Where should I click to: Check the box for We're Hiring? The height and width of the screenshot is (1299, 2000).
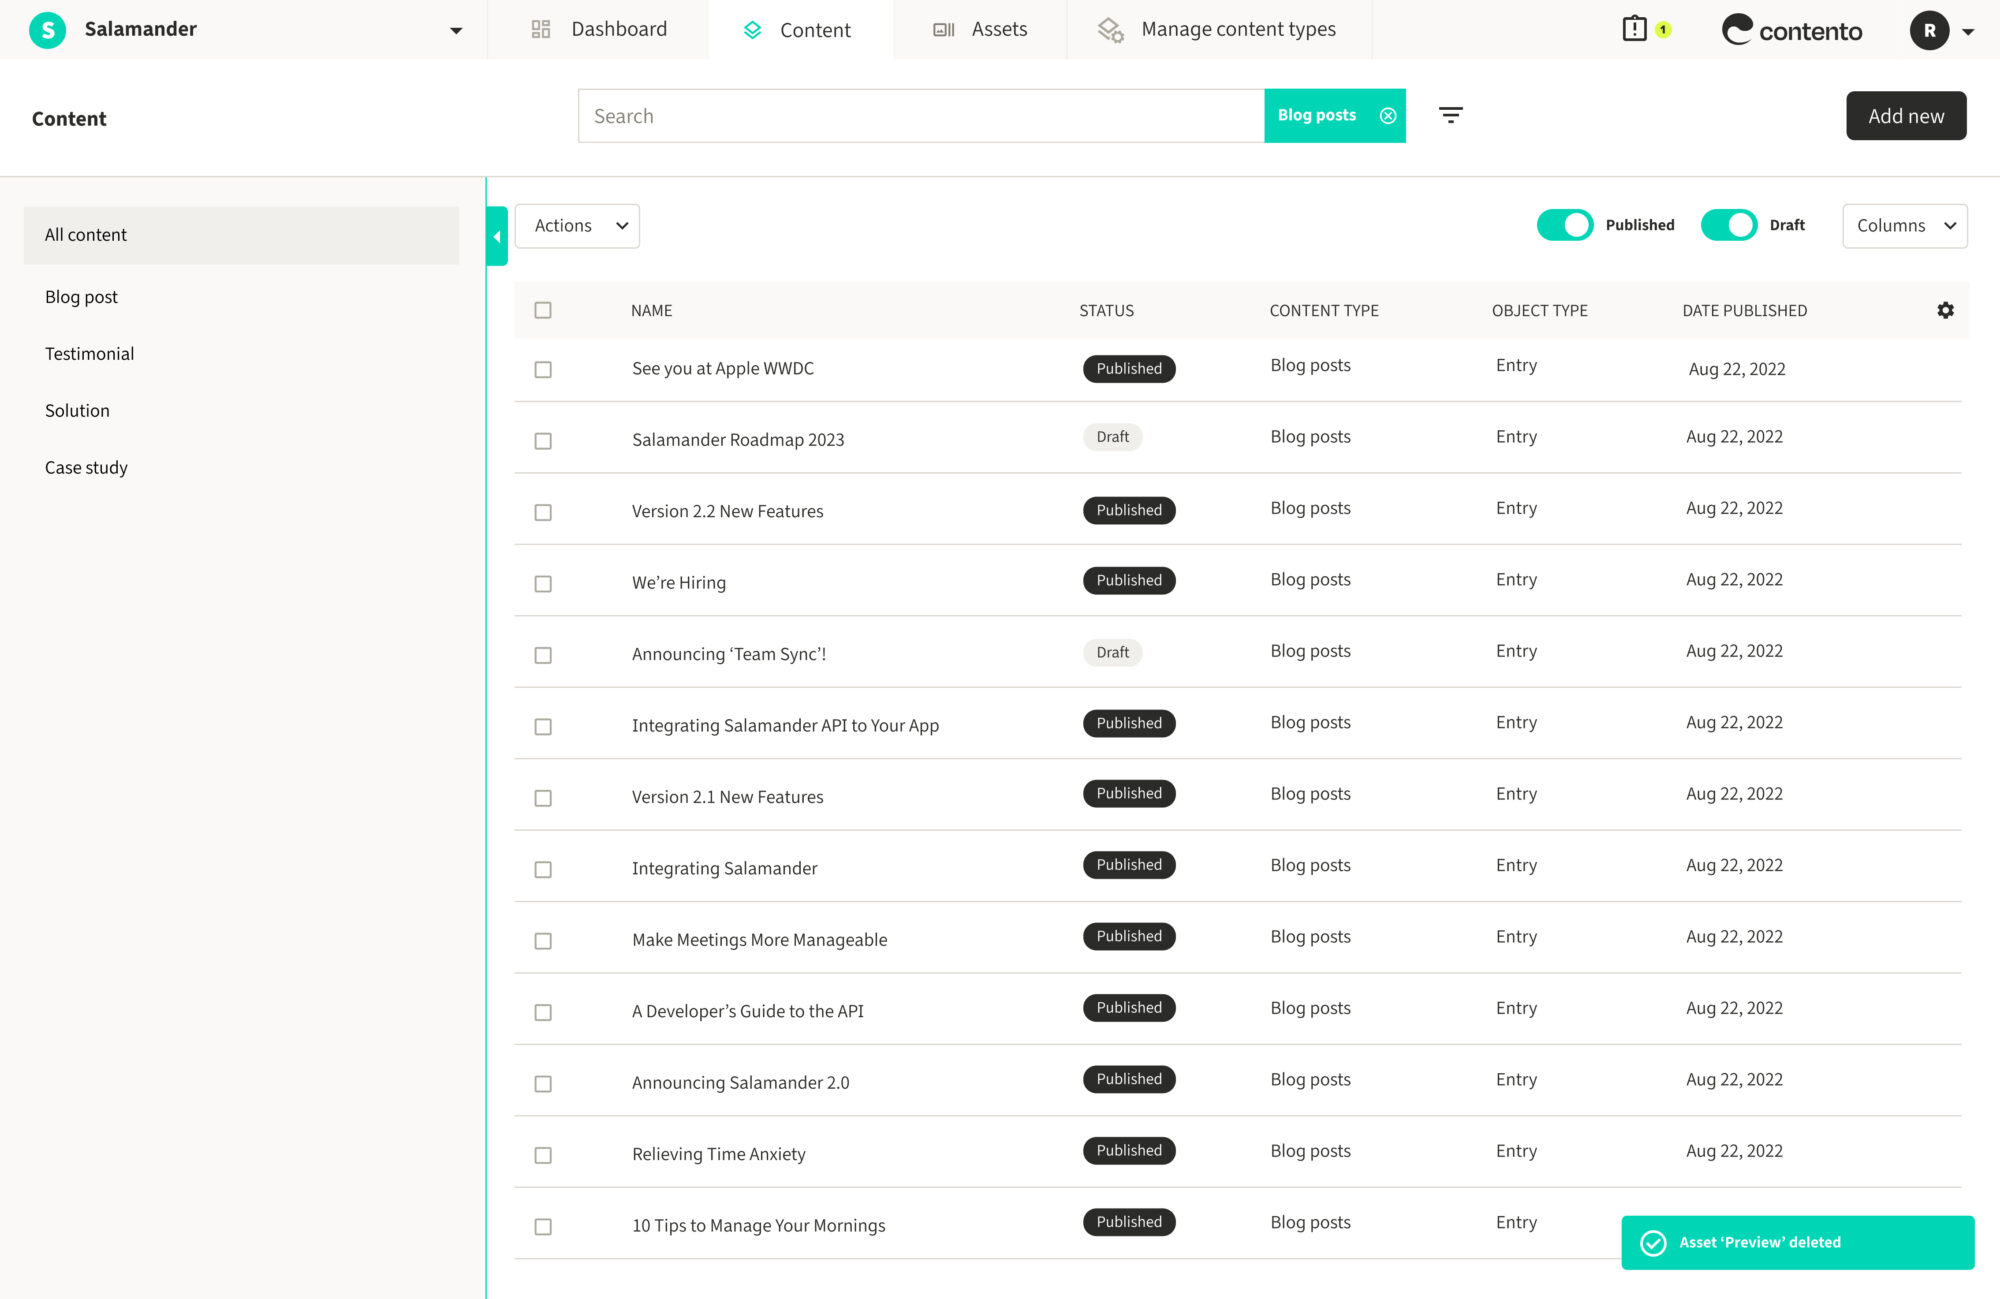(x=543, y=583)
